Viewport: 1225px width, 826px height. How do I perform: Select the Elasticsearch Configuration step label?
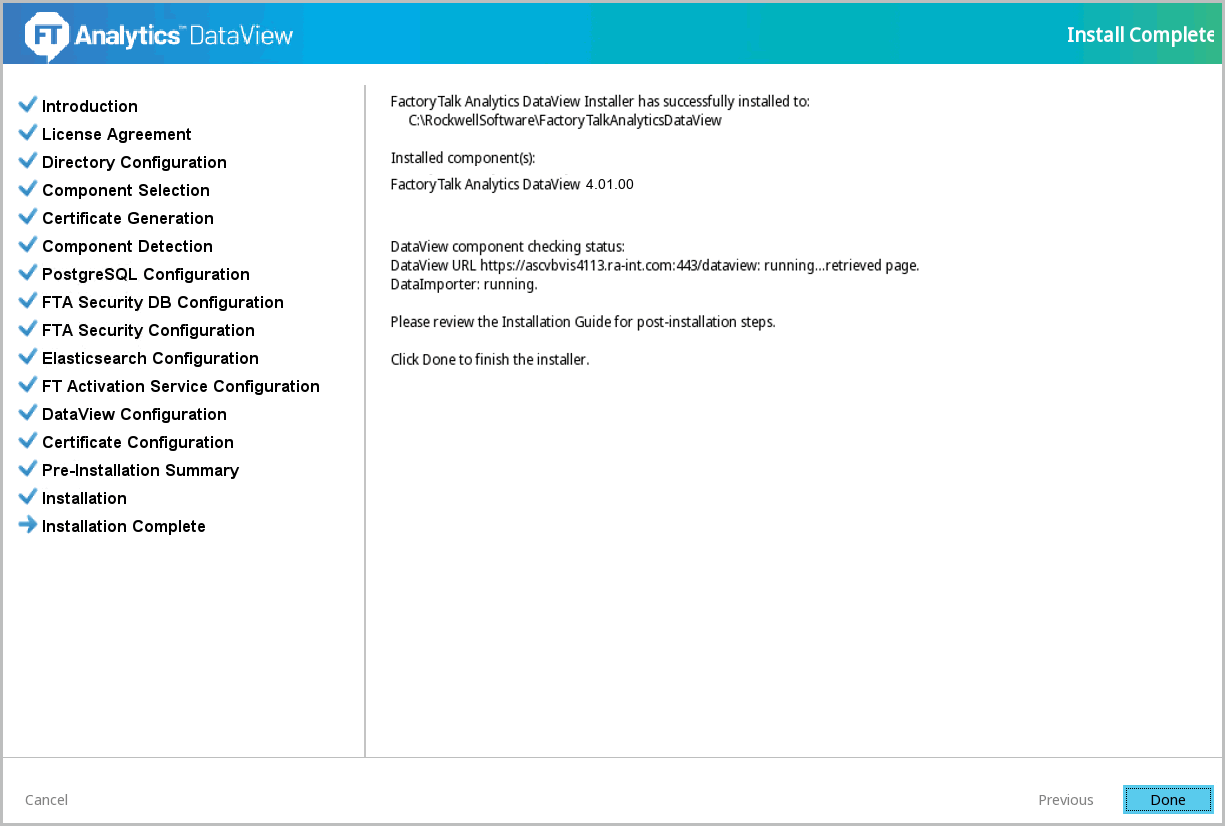pyautogui.click(x=150, y=358)
